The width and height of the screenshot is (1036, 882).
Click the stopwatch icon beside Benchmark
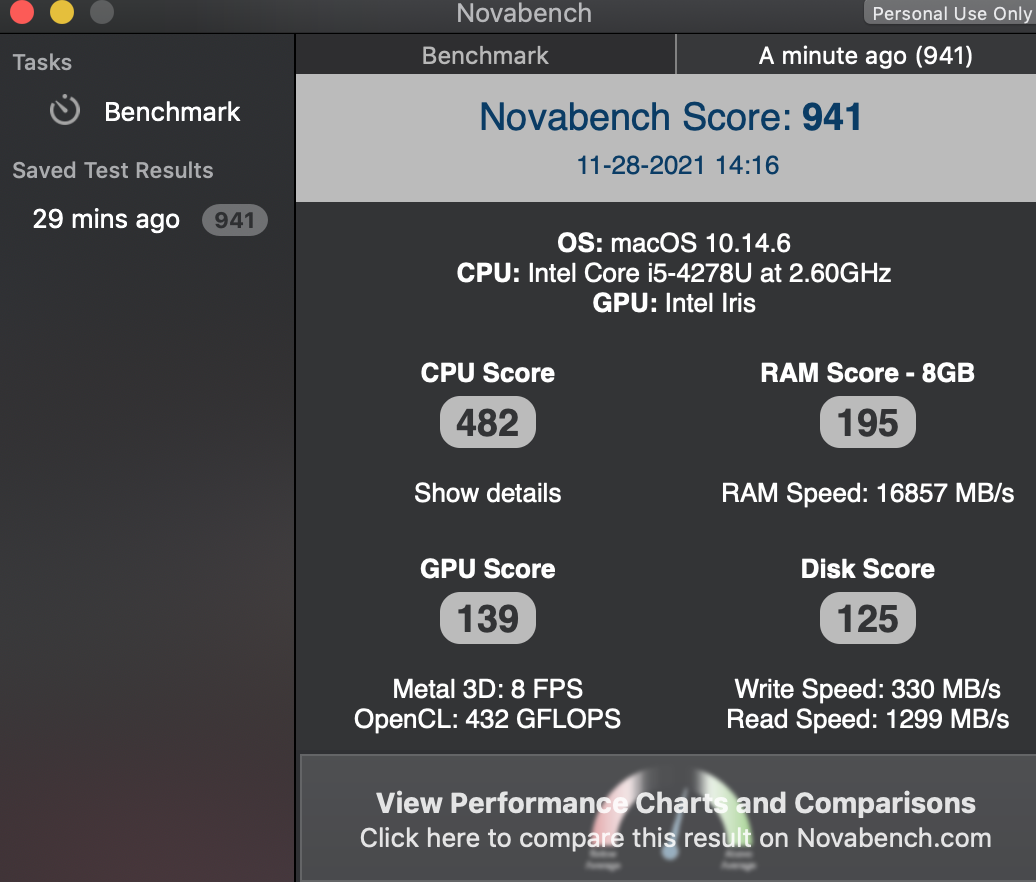(65, 110)
